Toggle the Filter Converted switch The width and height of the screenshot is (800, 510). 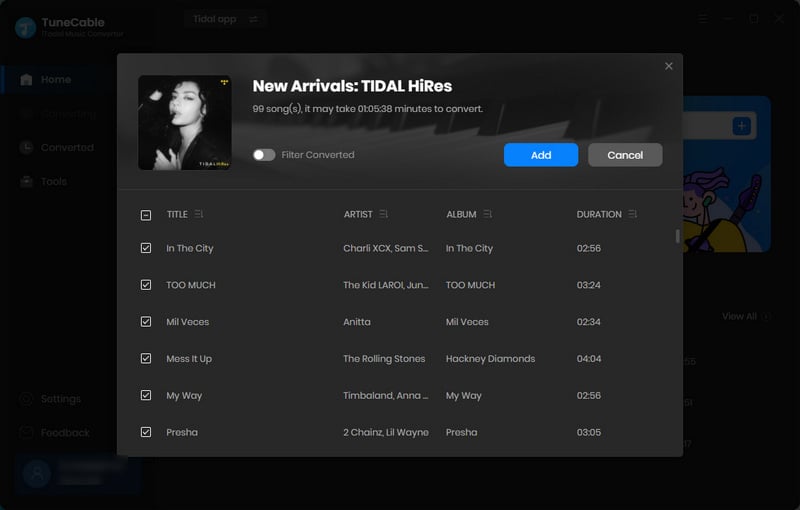[264, 155]
